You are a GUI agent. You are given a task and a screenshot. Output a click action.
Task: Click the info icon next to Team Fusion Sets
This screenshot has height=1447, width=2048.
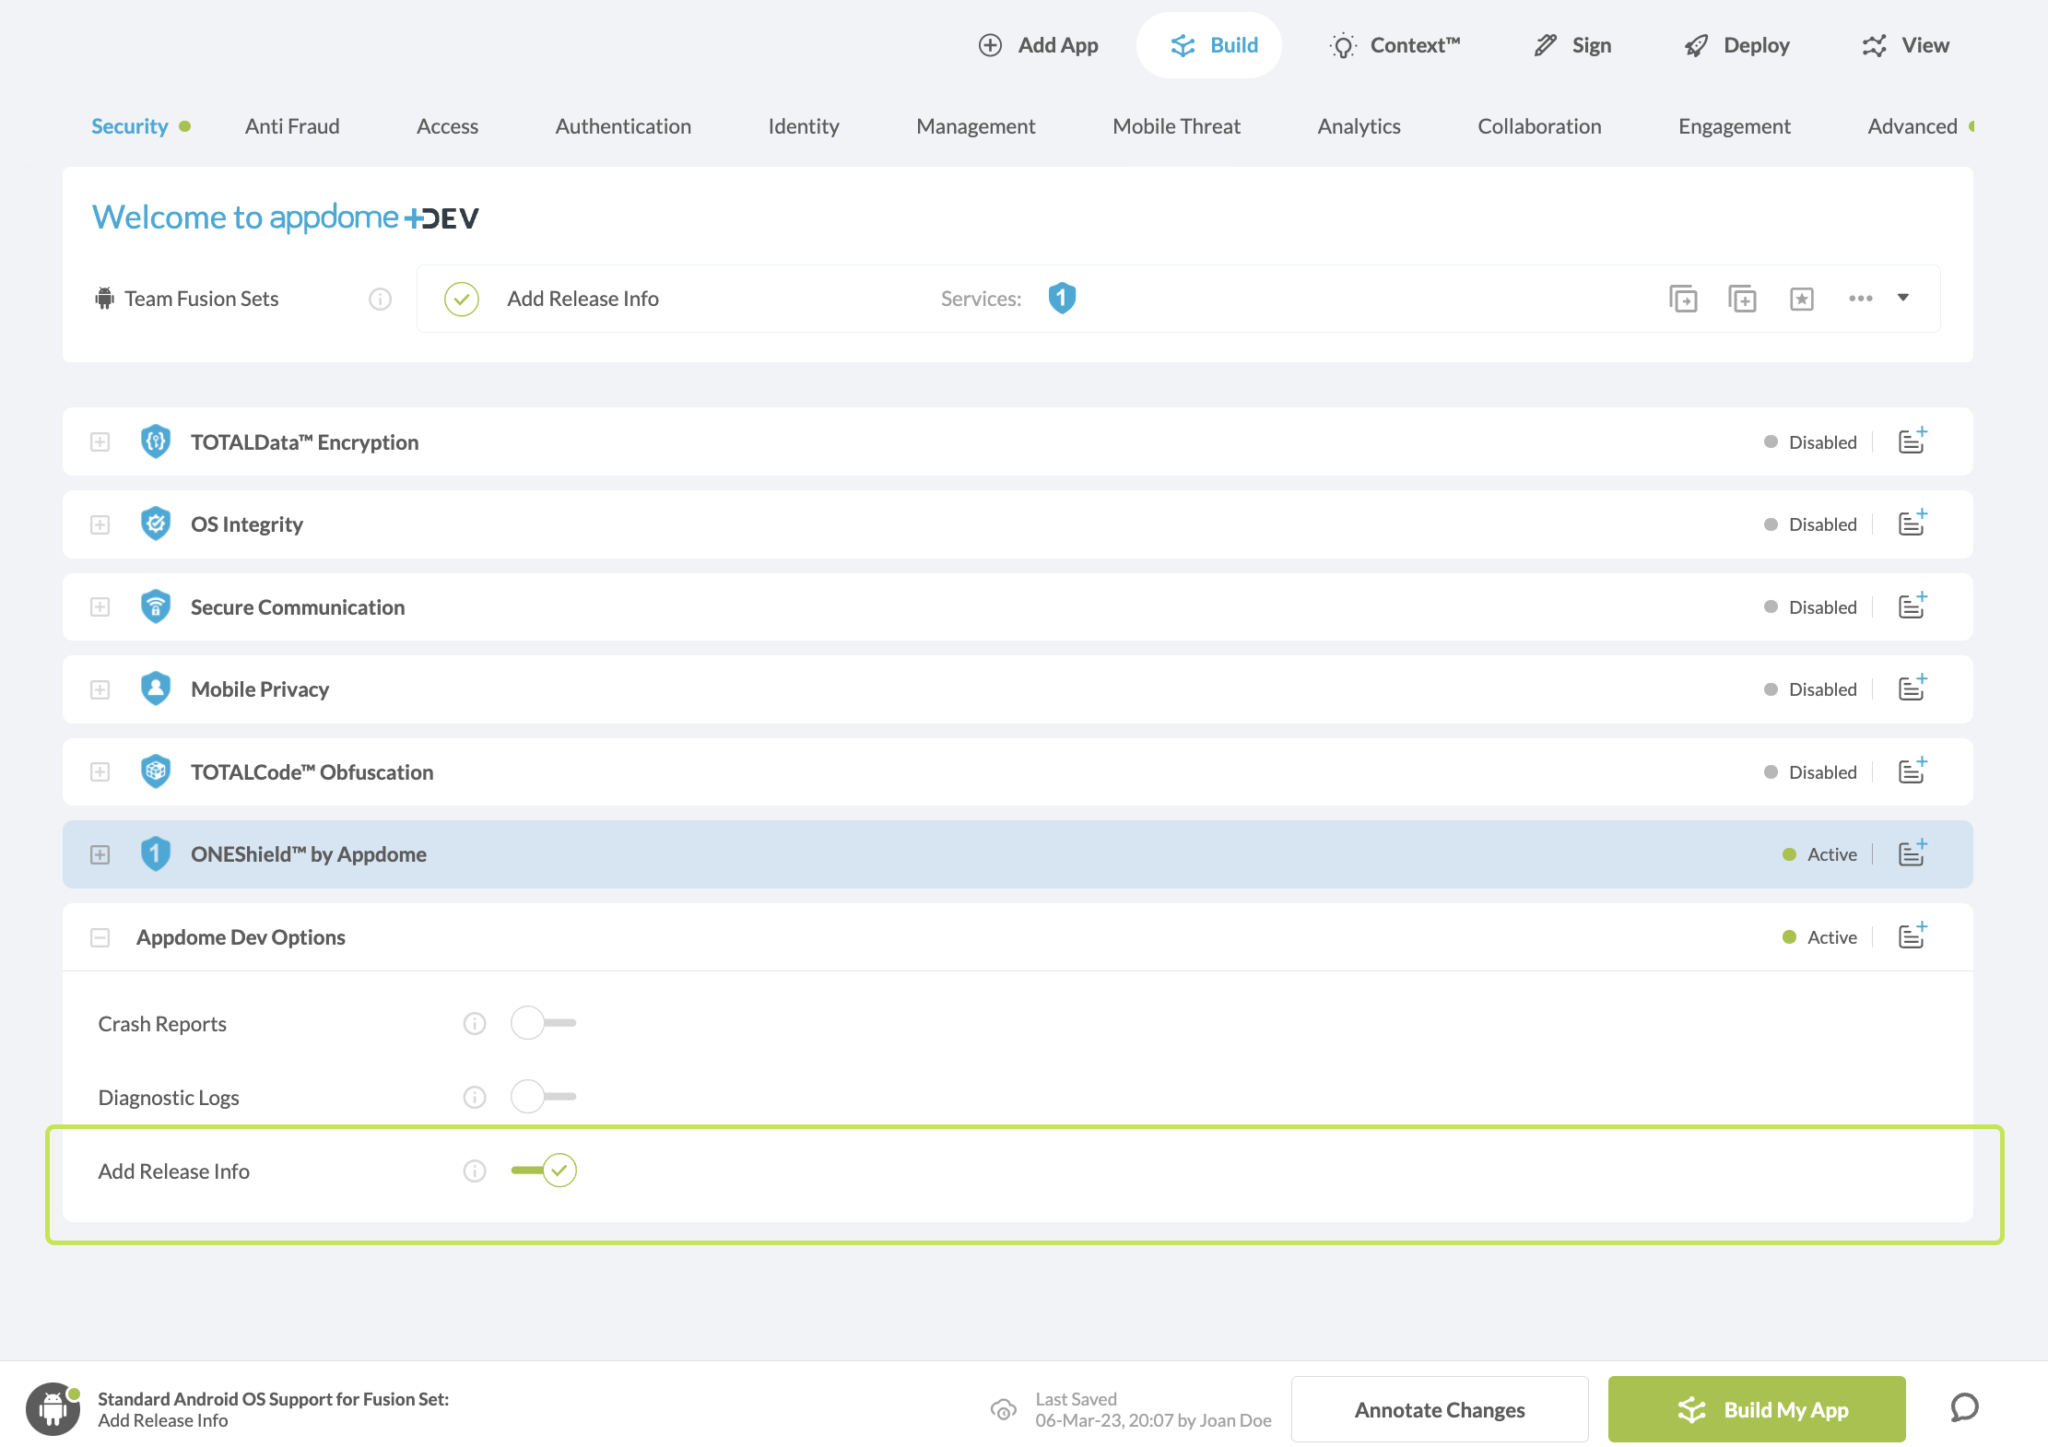[x=380, y=299]
